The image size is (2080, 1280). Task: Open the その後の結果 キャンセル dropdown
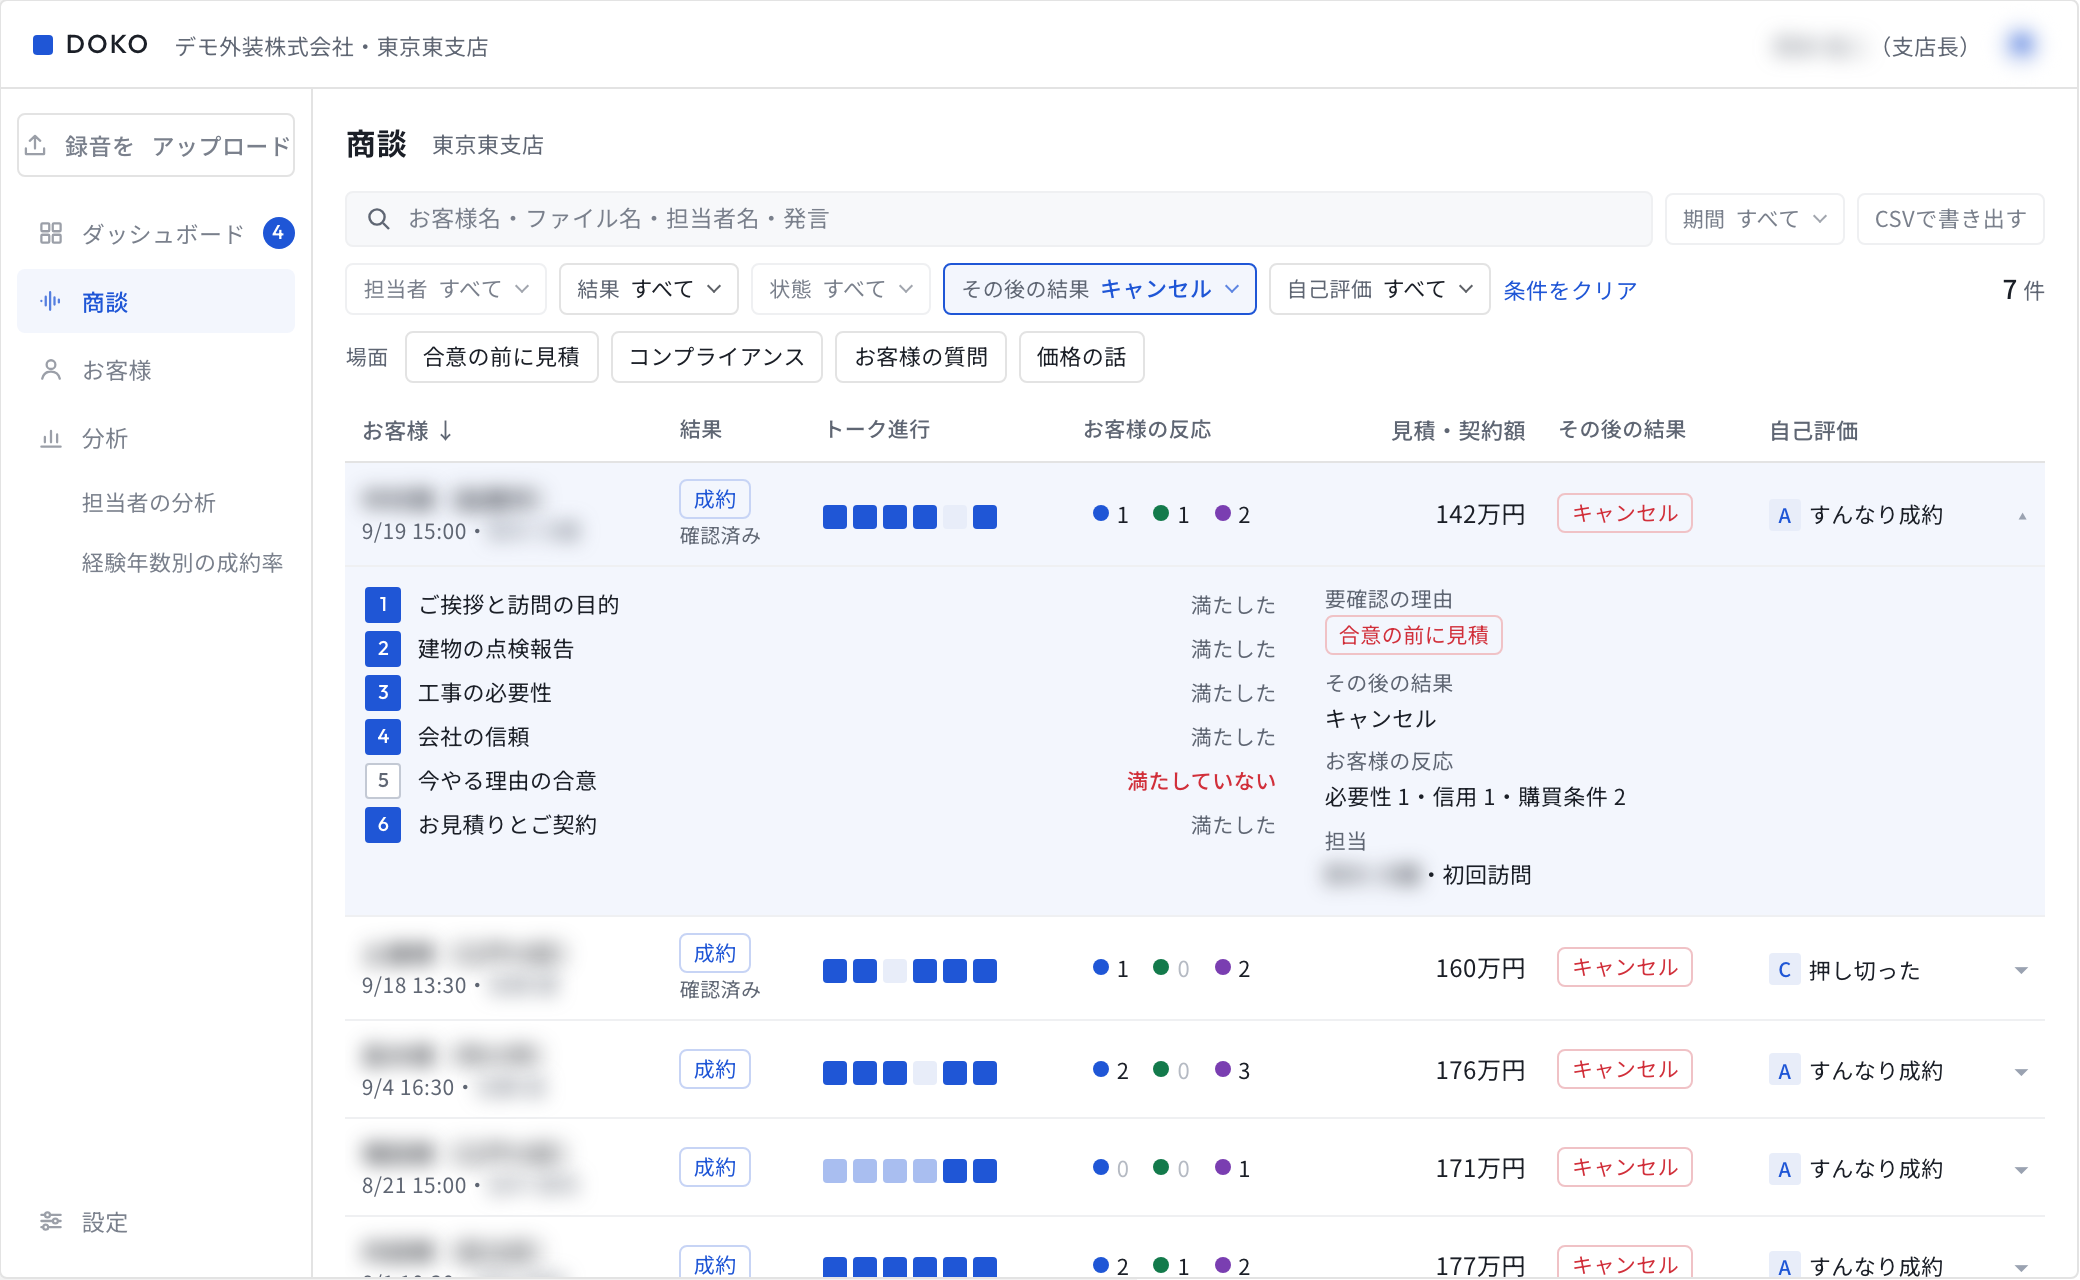point(1100,289)
